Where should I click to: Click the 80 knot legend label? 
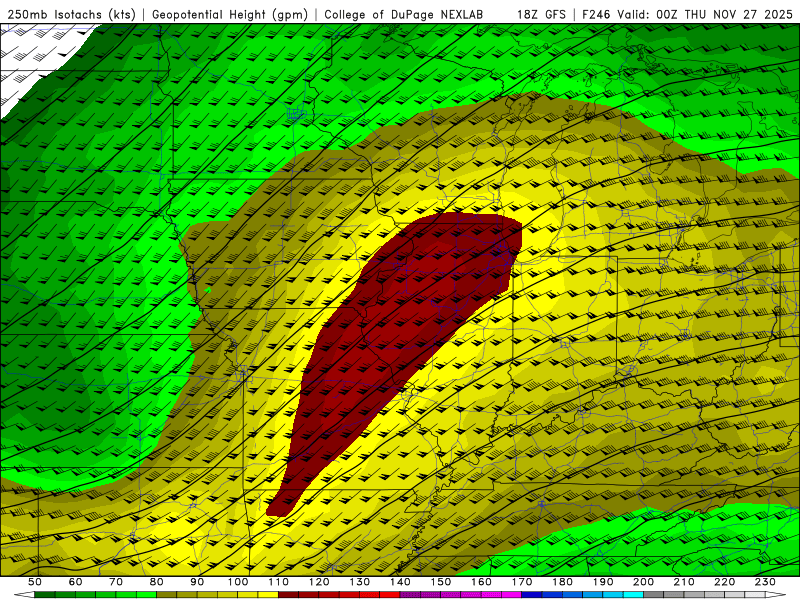[x=157, y=582]
